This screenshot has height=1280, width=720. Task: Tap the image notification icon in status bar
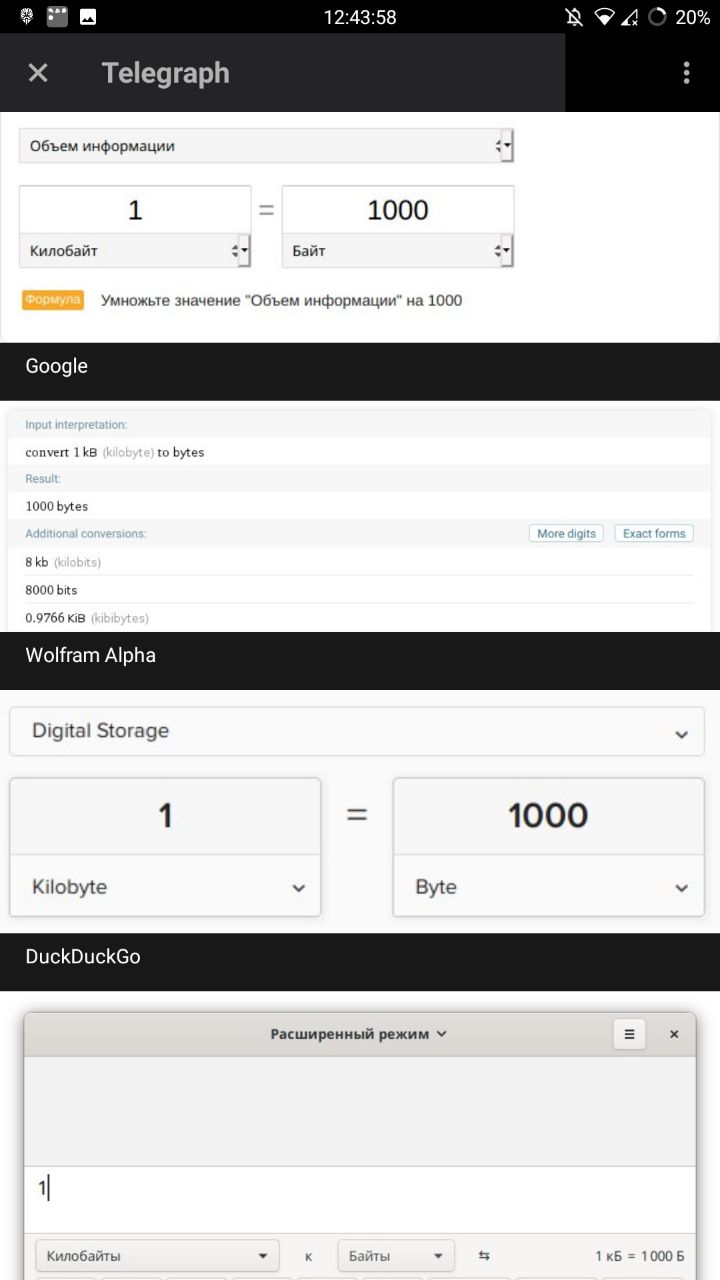(88, 17)
